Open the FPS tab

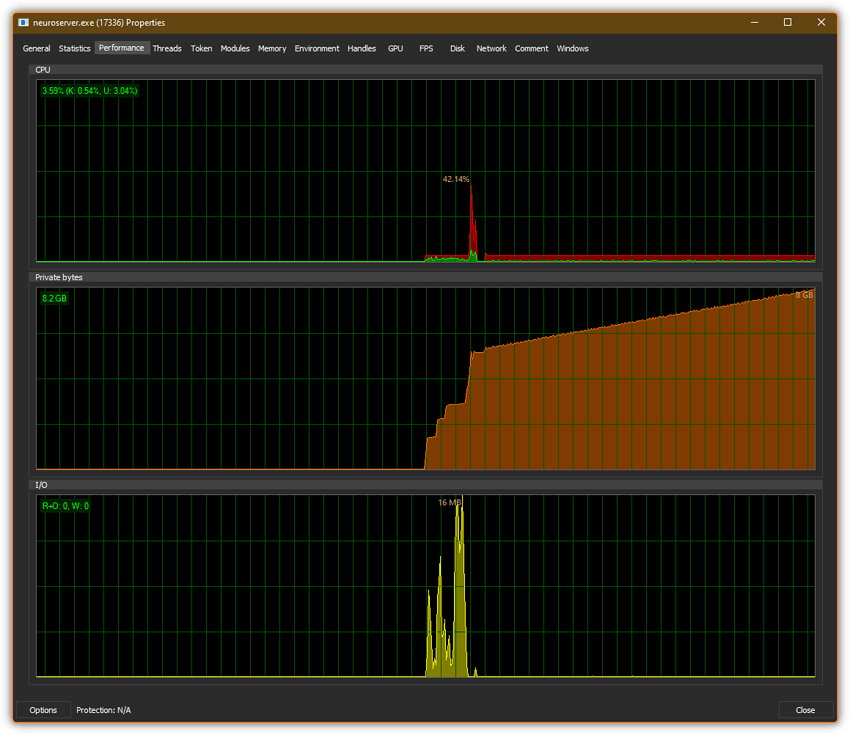pyautogui.click(x=426, y=48)
